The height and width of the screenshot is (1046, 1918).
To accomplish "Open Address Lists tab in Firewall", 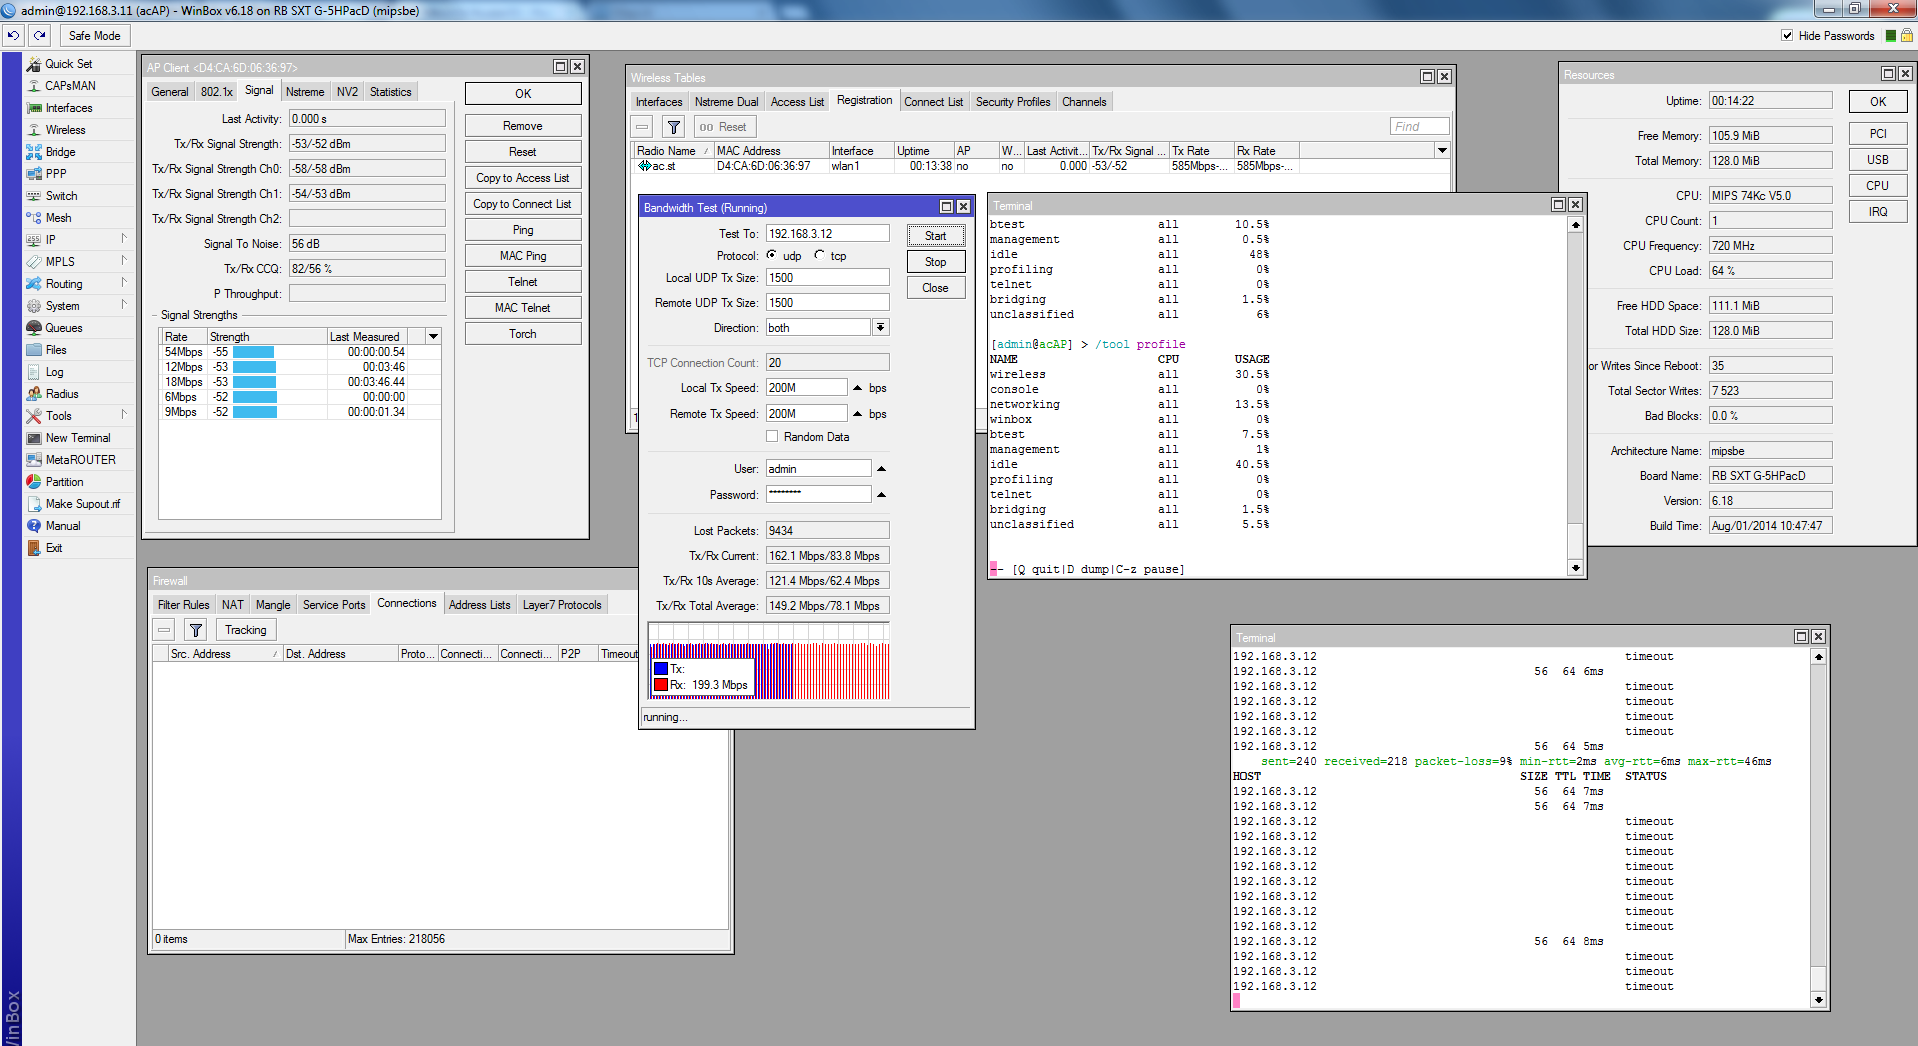I will pyautogui.click(x=479, y=605).
